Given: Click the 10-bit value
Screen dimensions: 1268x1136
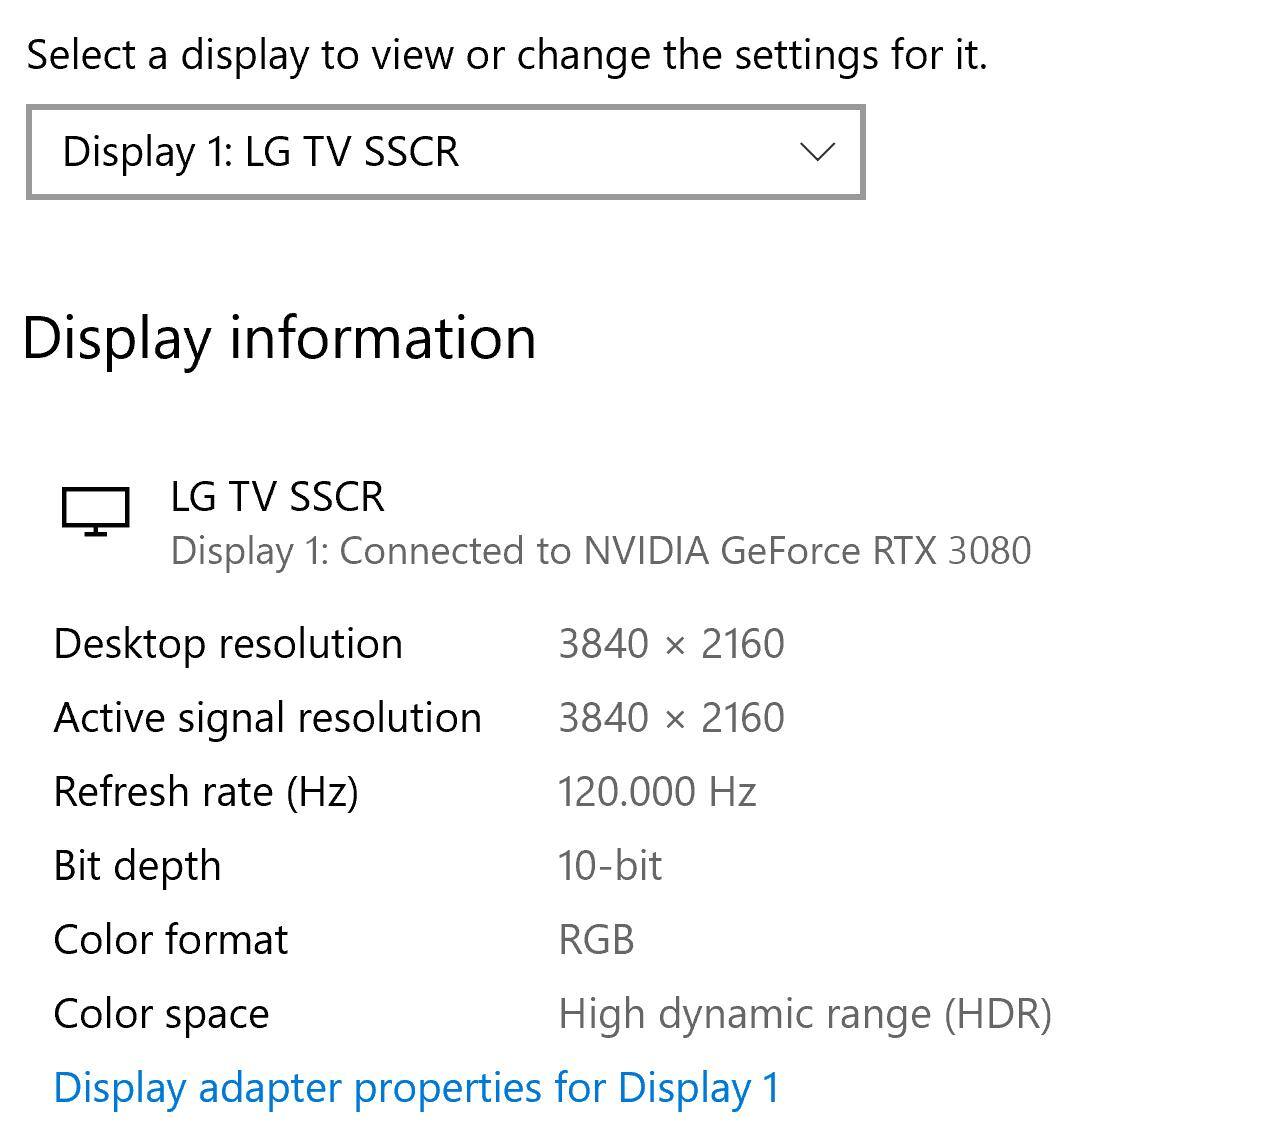Looking at the screenshot, I should [x=610, y=866].
